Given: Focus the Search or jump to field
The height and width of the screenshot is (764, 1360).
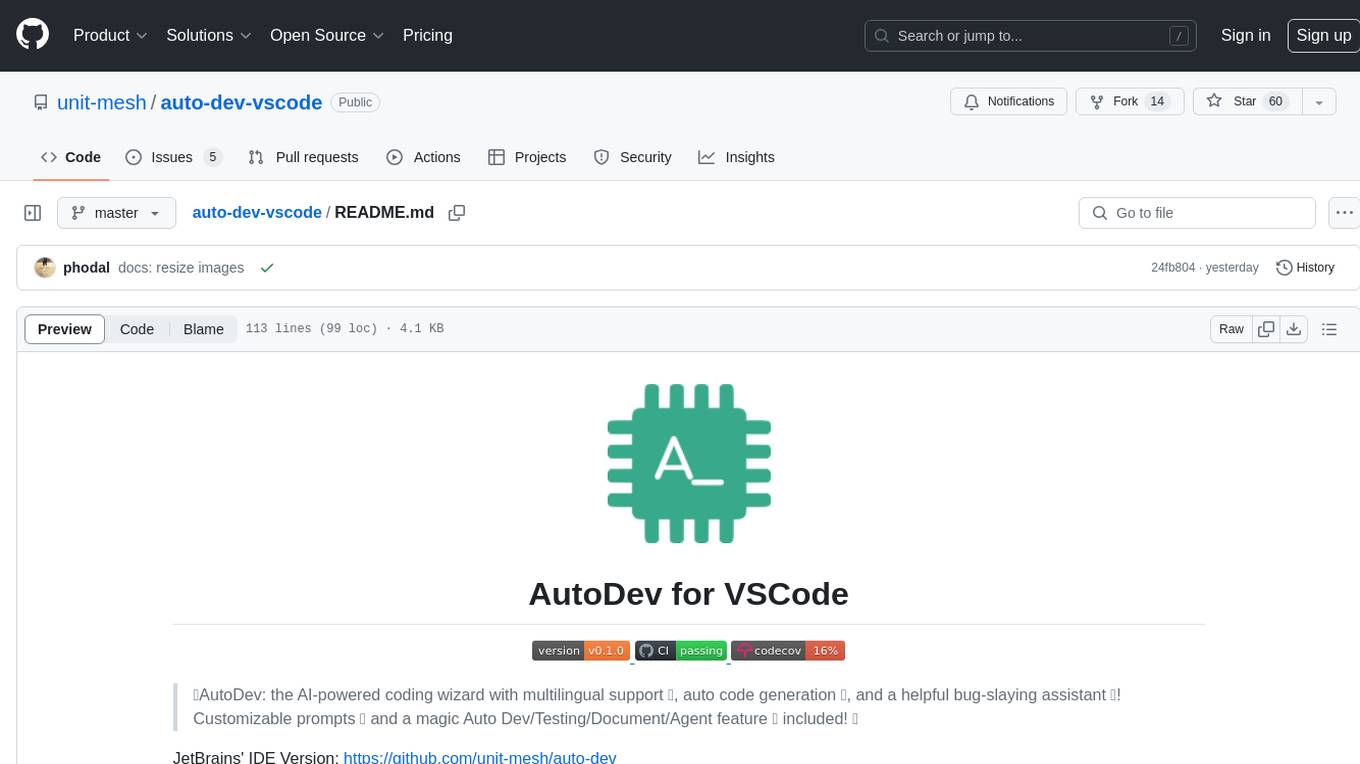Looking at the screenshot, I should coord(1032,36).
